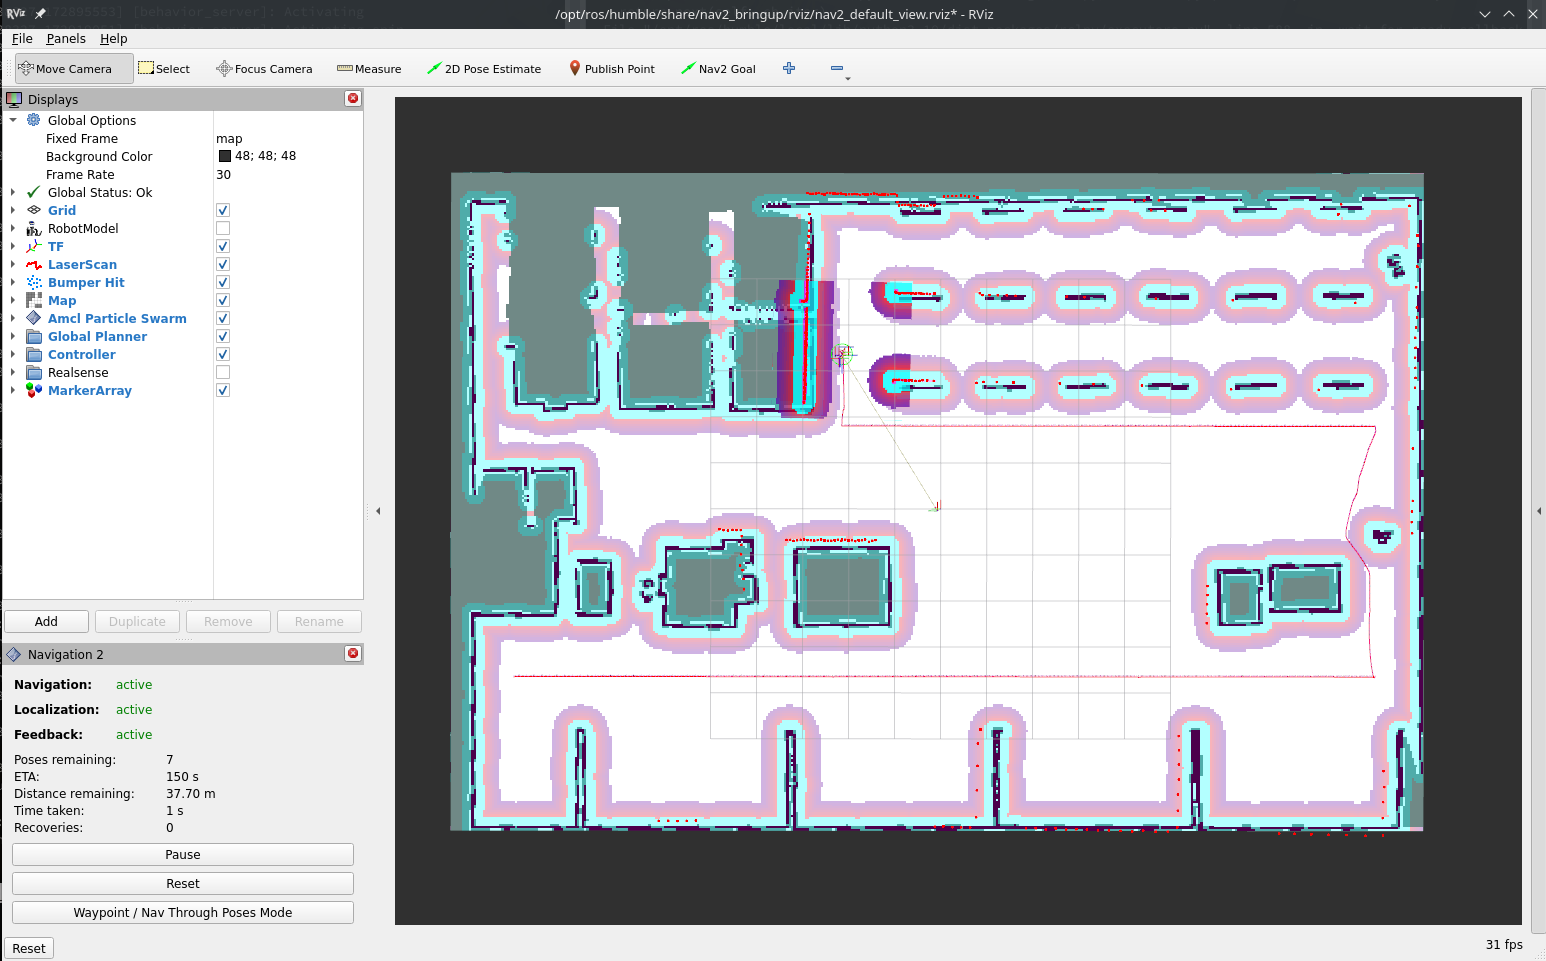Collapse the Global Options section
Viewport: 1546px width, 961px height.
tap(13, 120)
